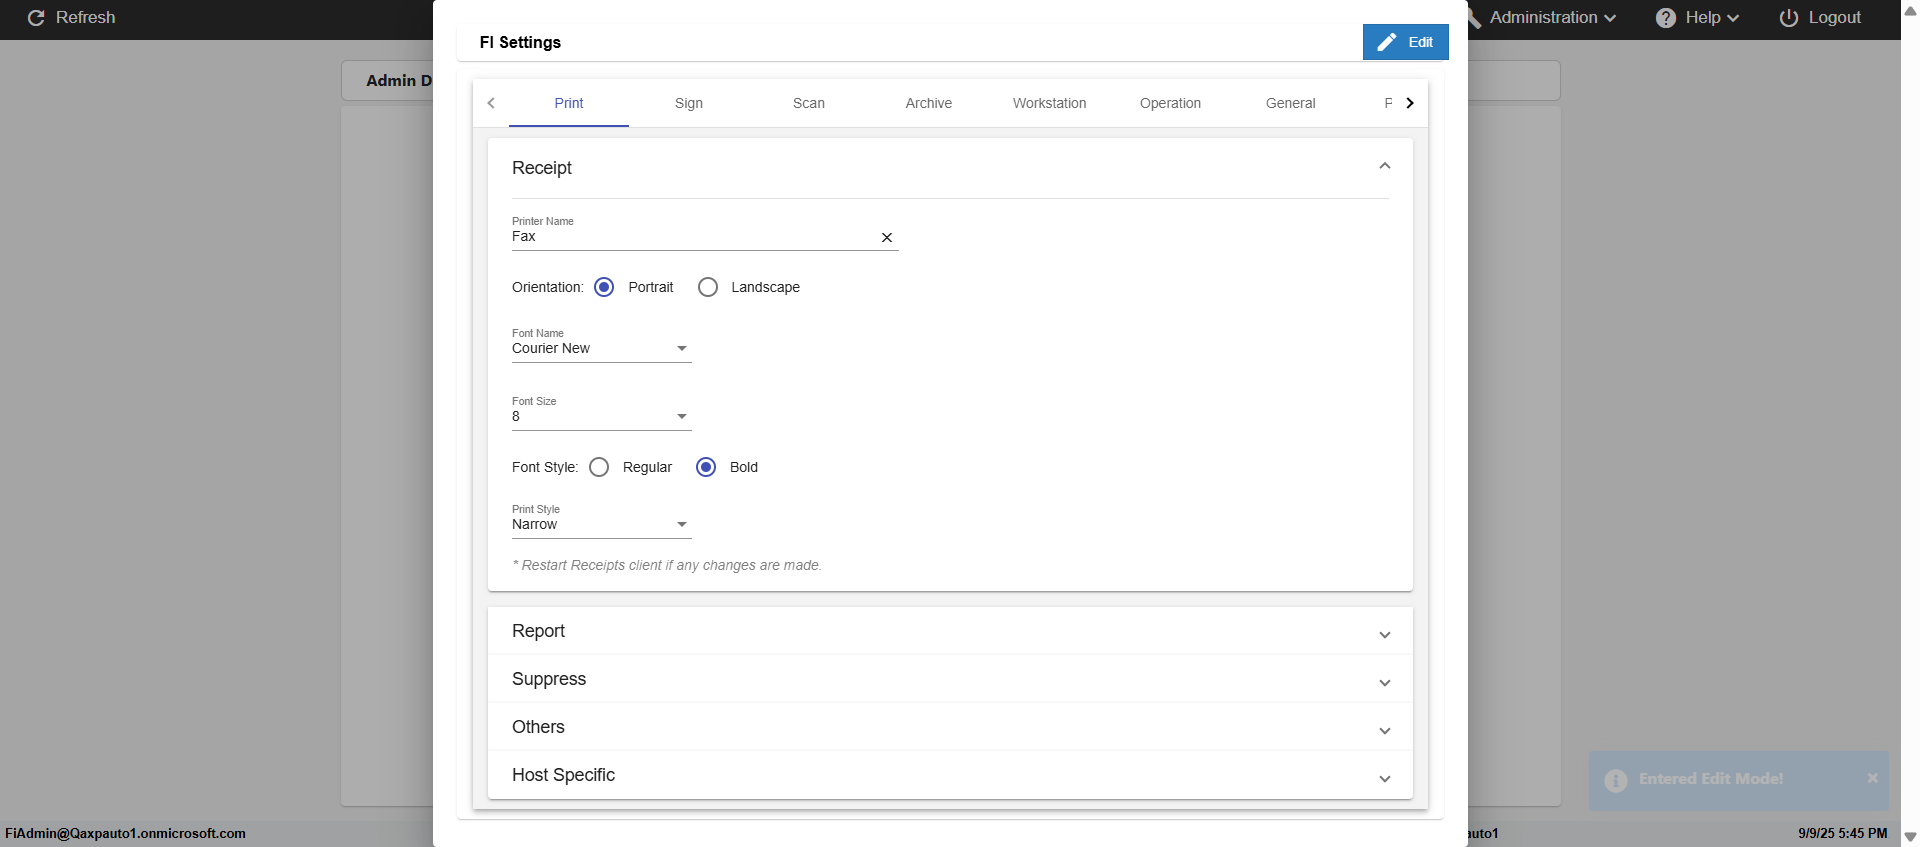
Task: Click the Printer Name input field
Action: coord(690,237)
